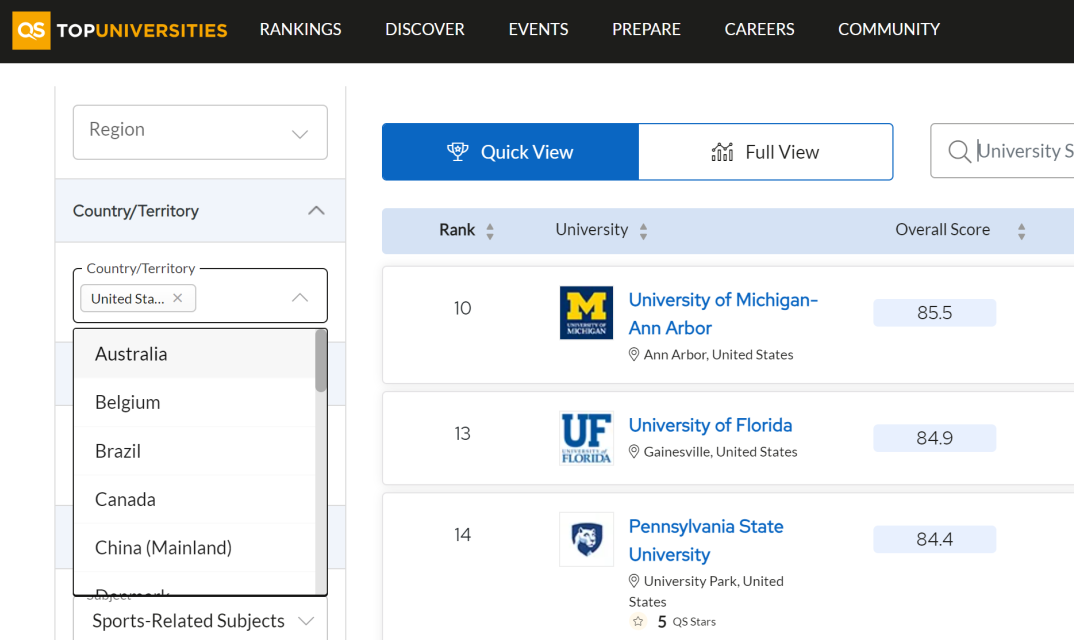Click the university search magnifier icon
The width and height of the screenshot is (1074, 640).
coord(959,151)
